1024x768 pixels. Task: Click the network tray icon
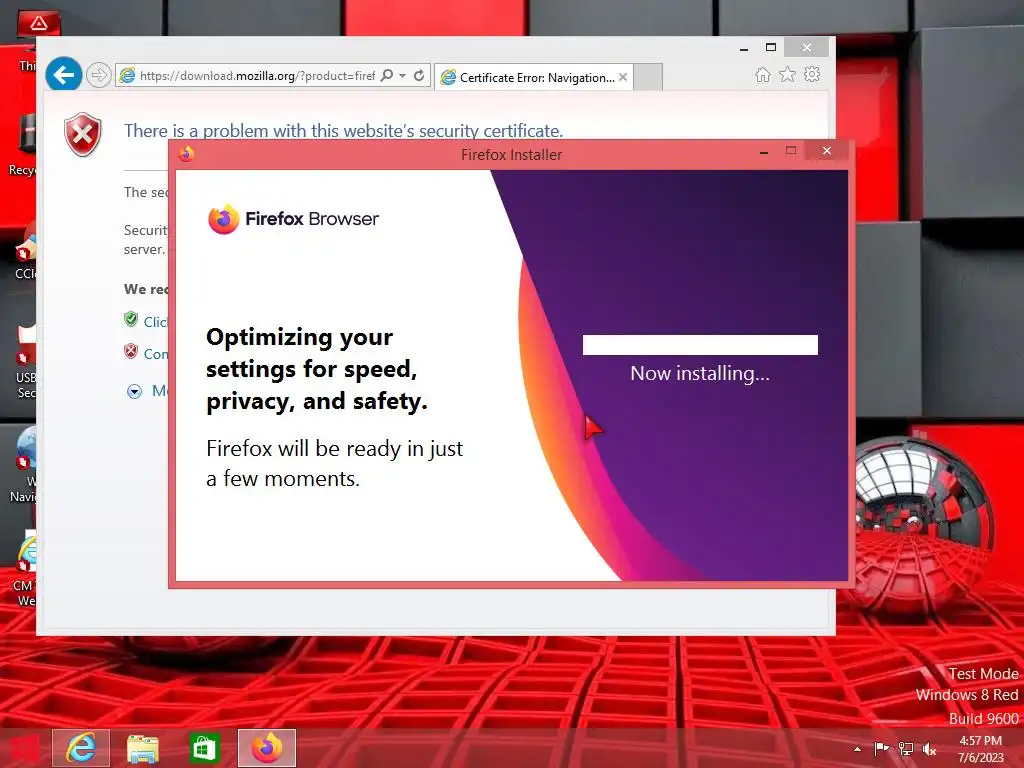pos(906,748)
